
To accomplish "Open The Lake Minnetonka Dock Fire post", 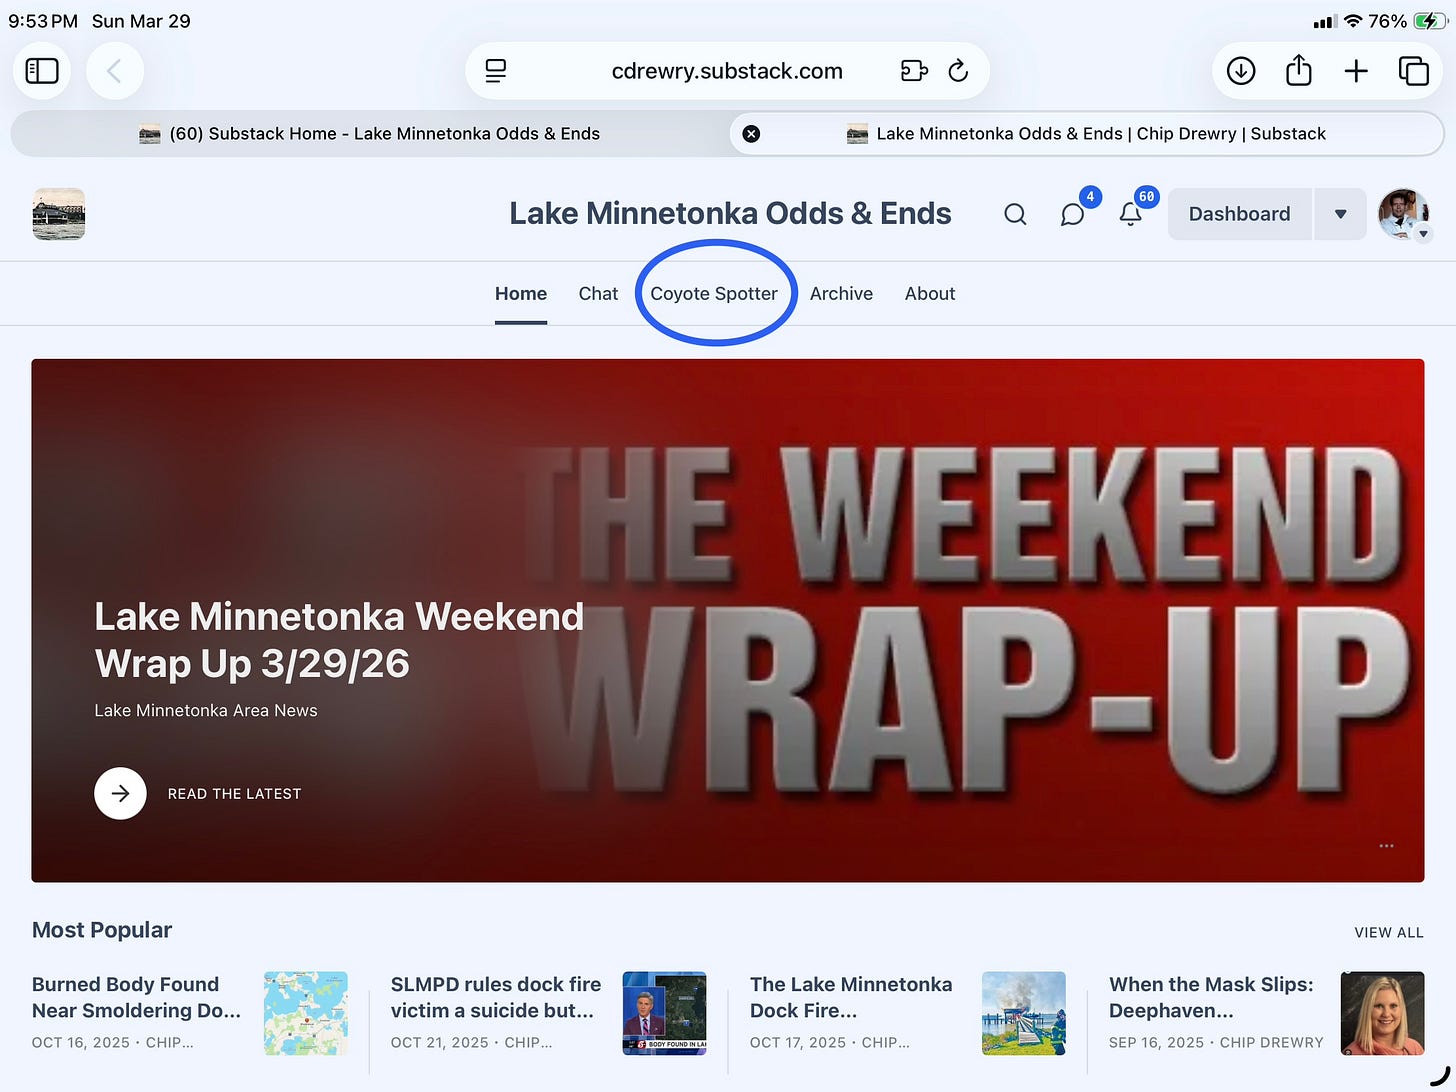I will 851,997.
